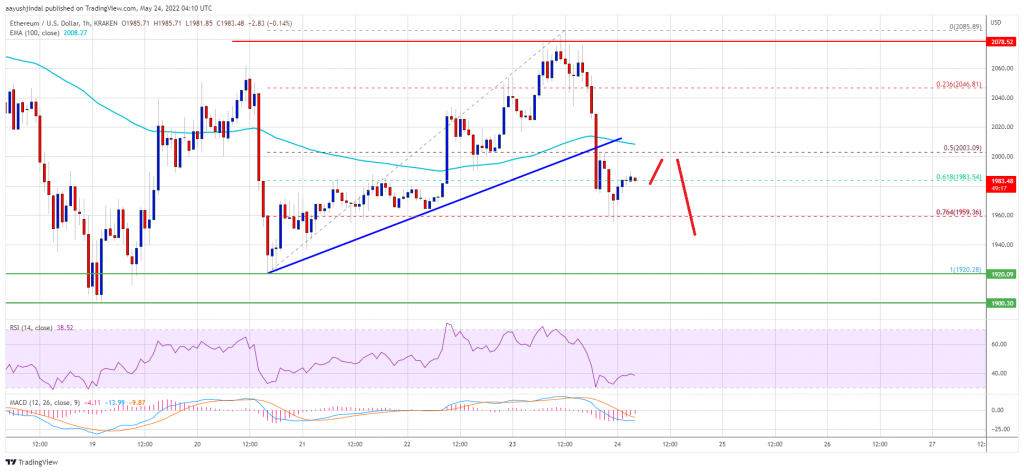Screen dimensions: 1024x472
Task: Click the current price 1983.48 label
Action: coord(1002,180)
